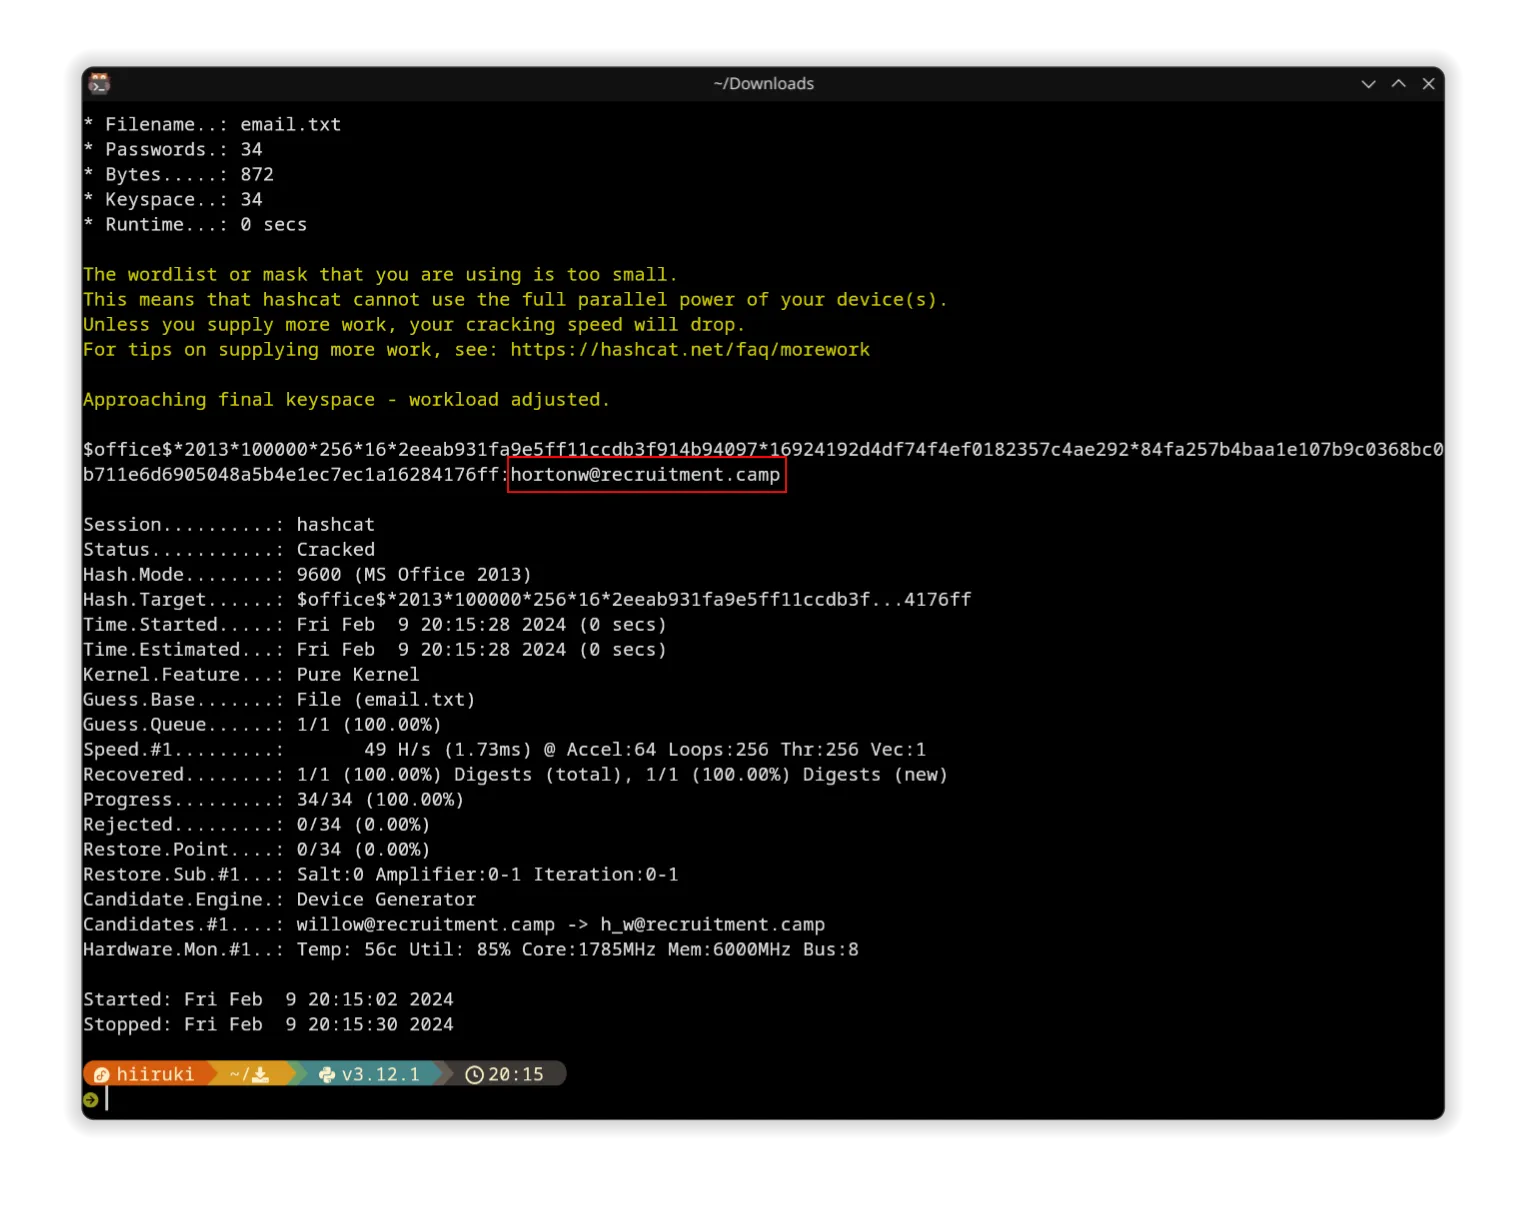Click the cracked password hortonw@recruitment.camp
The width and height of the screenshot is (1526, 1216).
point(646,475)
